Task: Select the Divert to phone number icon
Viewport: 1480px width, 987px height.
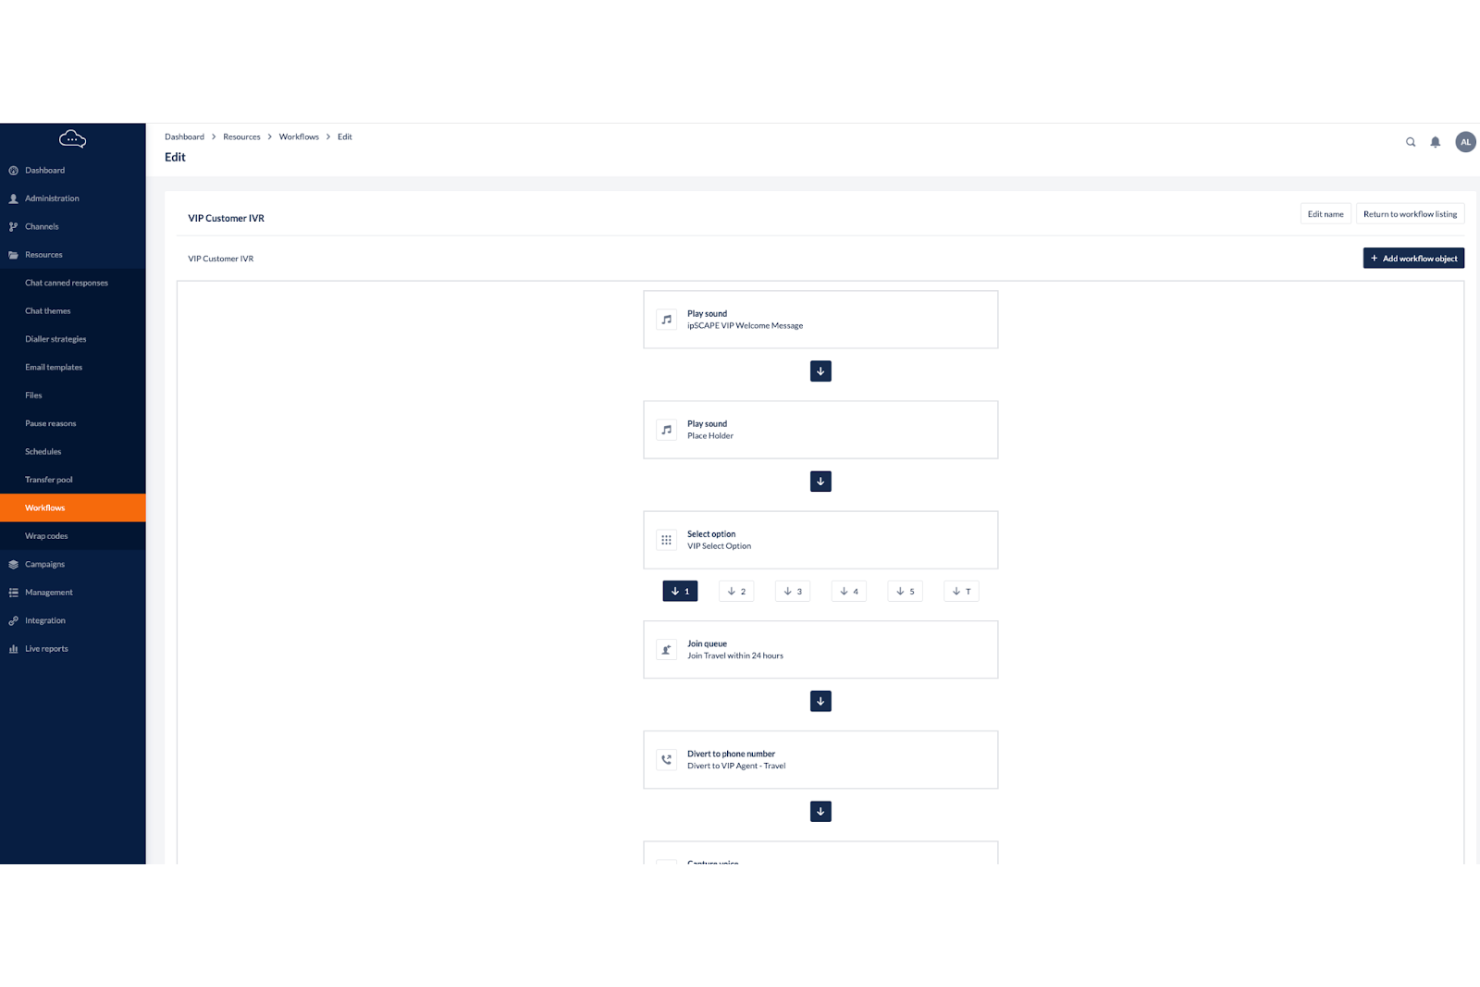Action: coord(666,759)
